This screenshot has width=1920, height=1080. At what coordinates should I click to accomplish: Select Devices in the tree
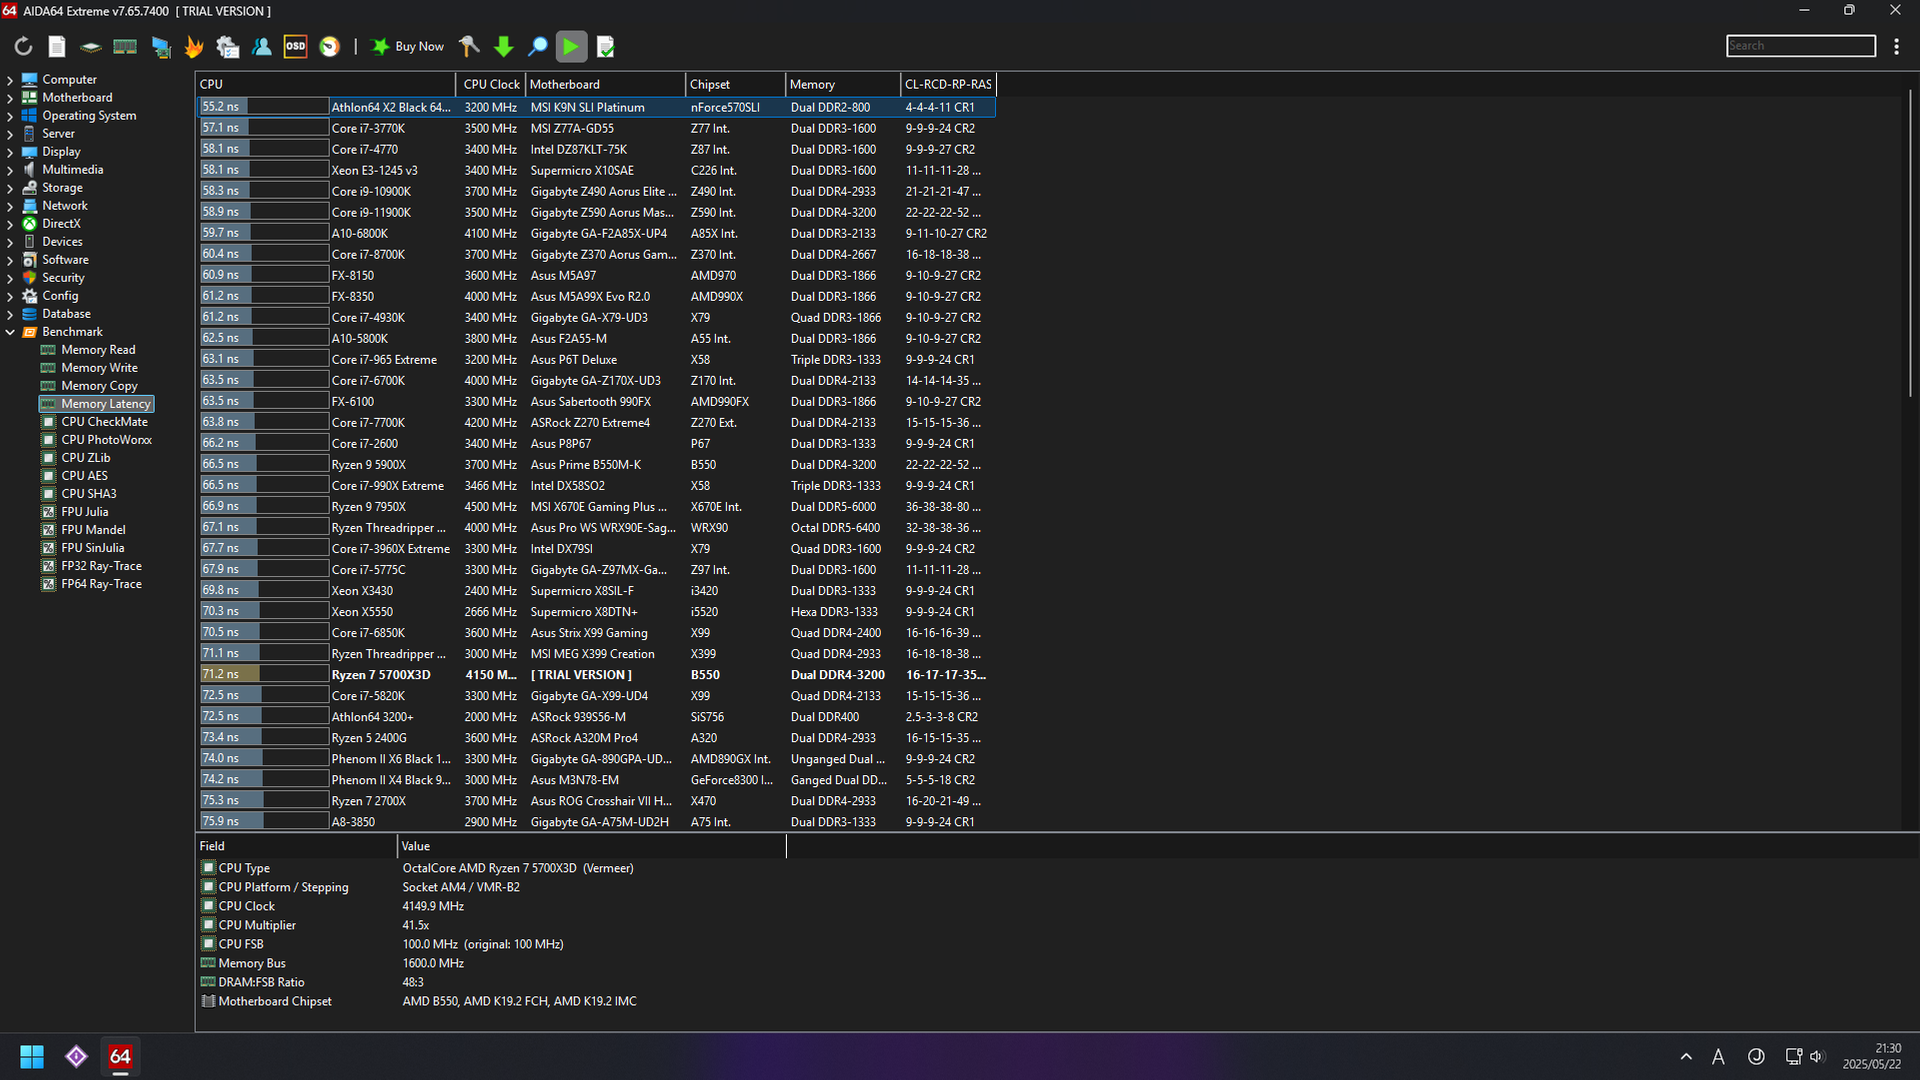click(x=62, y=242)
